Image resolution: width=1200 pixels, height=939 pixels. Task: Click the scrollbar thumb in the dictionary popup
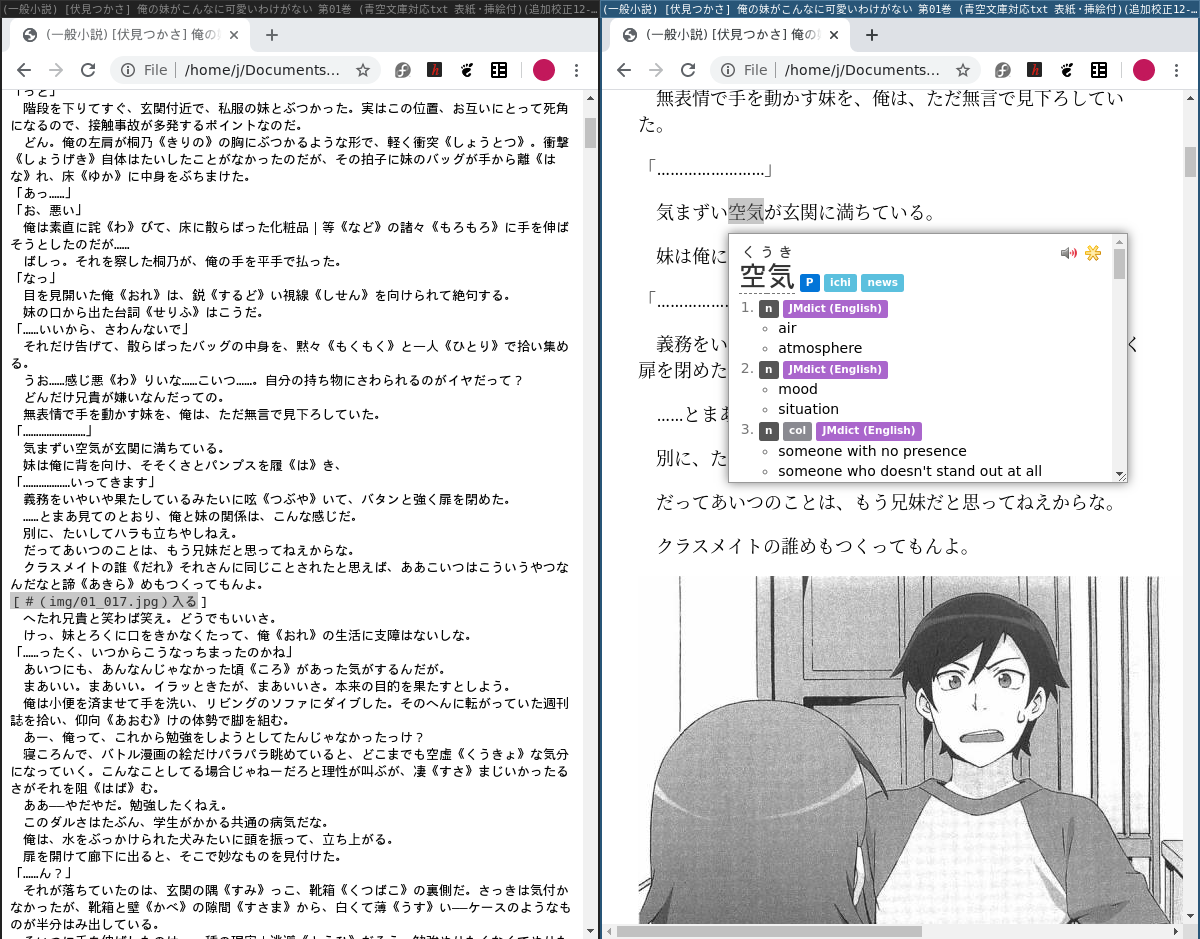click(1119, 264)
